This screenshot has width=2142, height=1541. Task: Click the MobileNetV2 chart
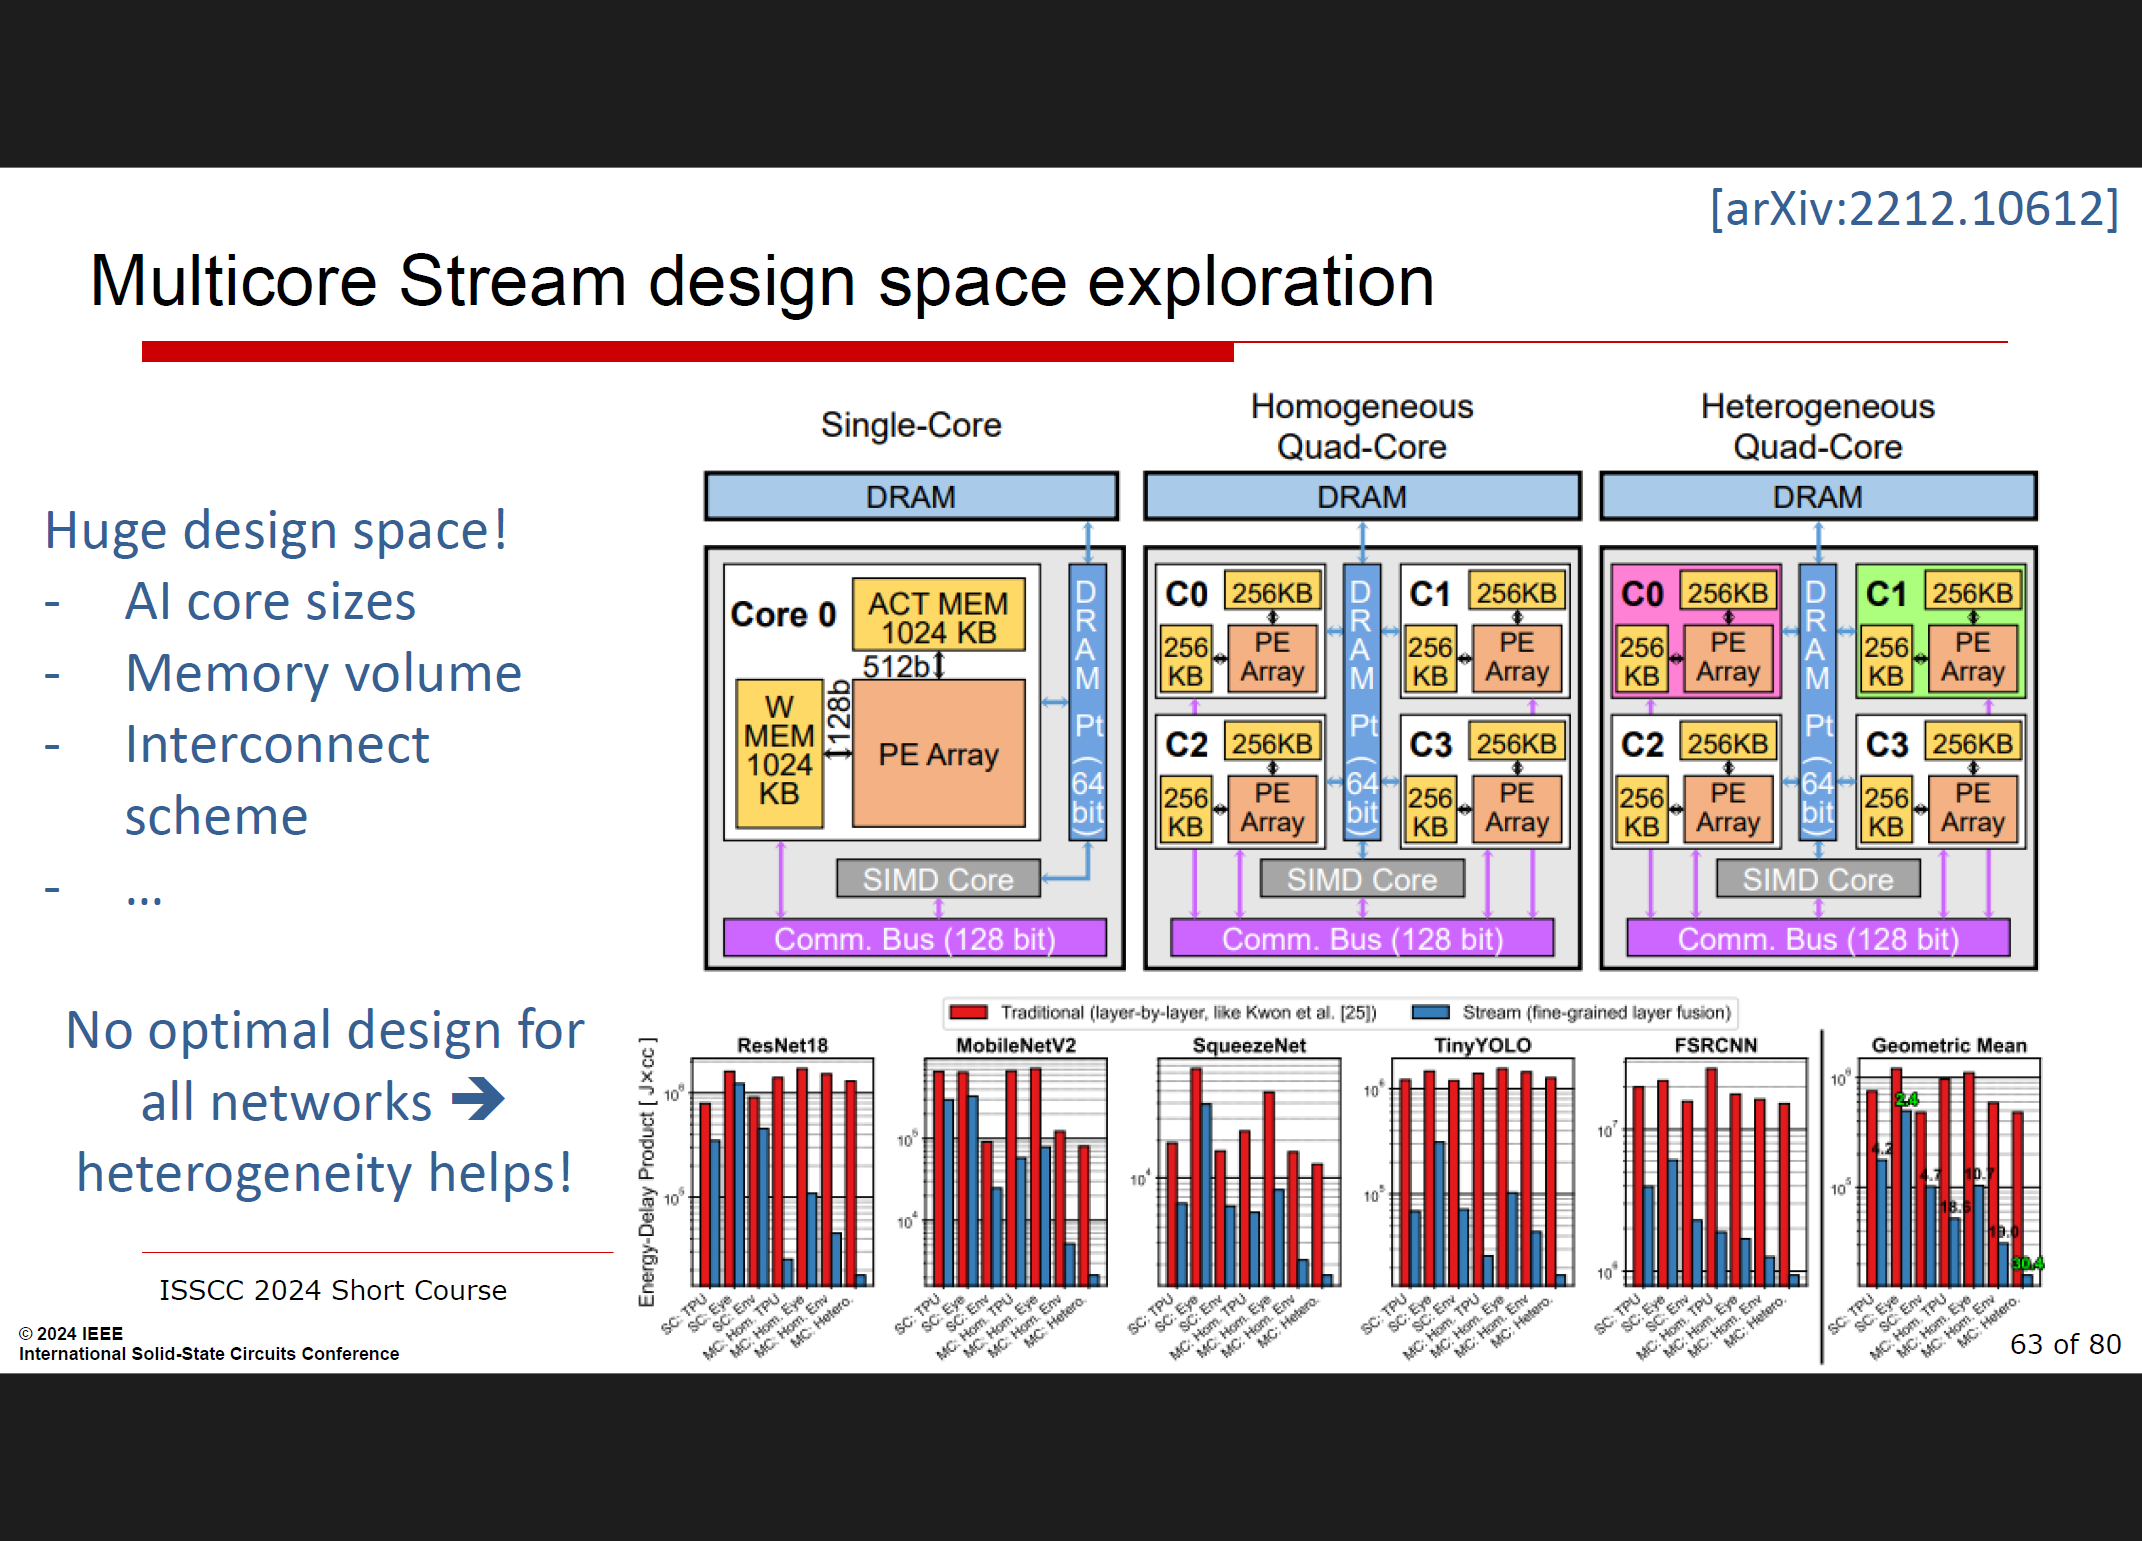pos(1015,1170)
